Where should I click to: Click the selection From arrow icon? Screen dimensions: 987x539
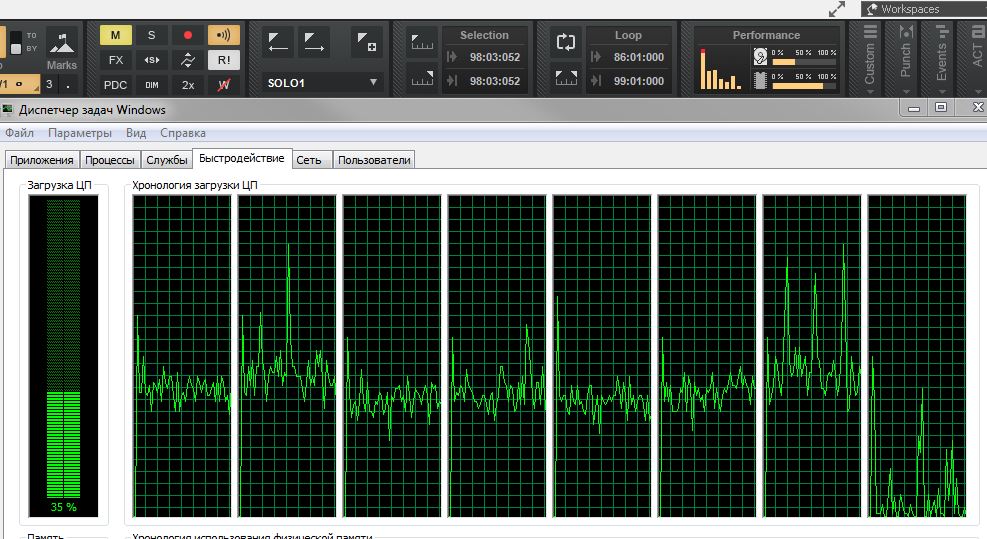click(452, 57)
